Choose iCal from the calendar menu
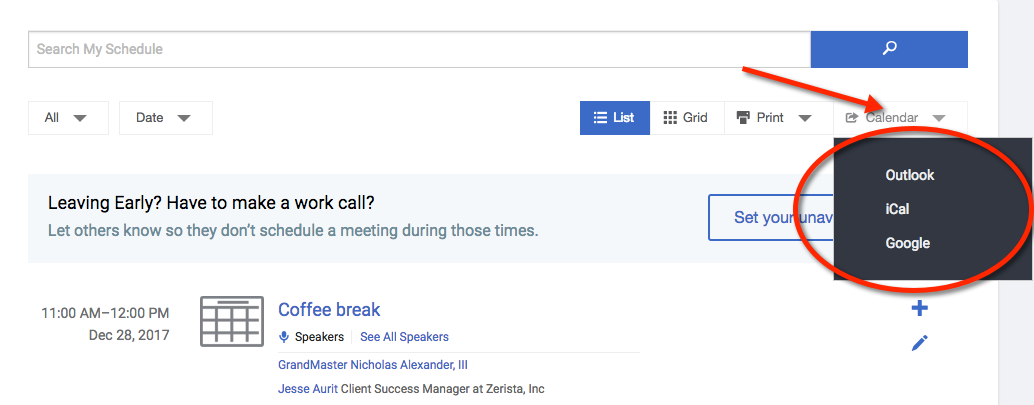 (x=897, y=209)
